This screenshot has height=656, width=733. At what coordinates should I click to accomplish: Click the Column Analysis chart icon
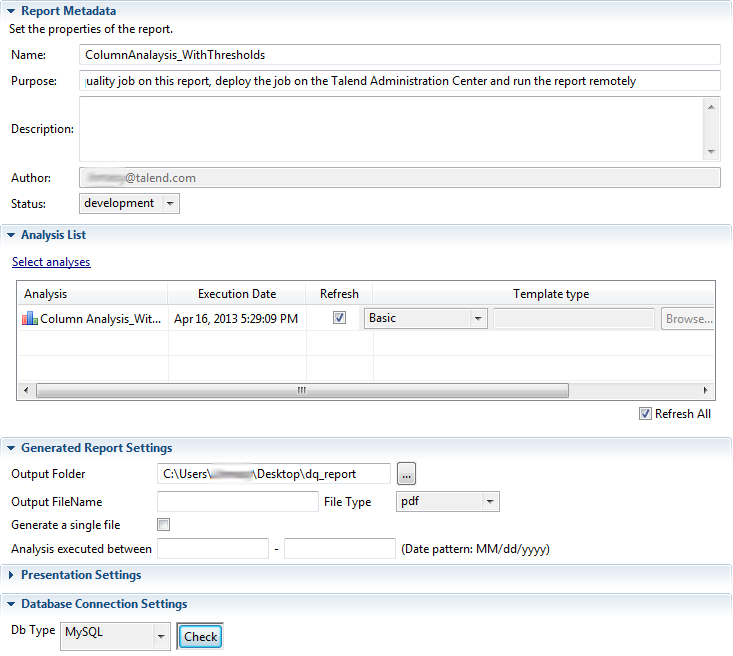(29, 319)
